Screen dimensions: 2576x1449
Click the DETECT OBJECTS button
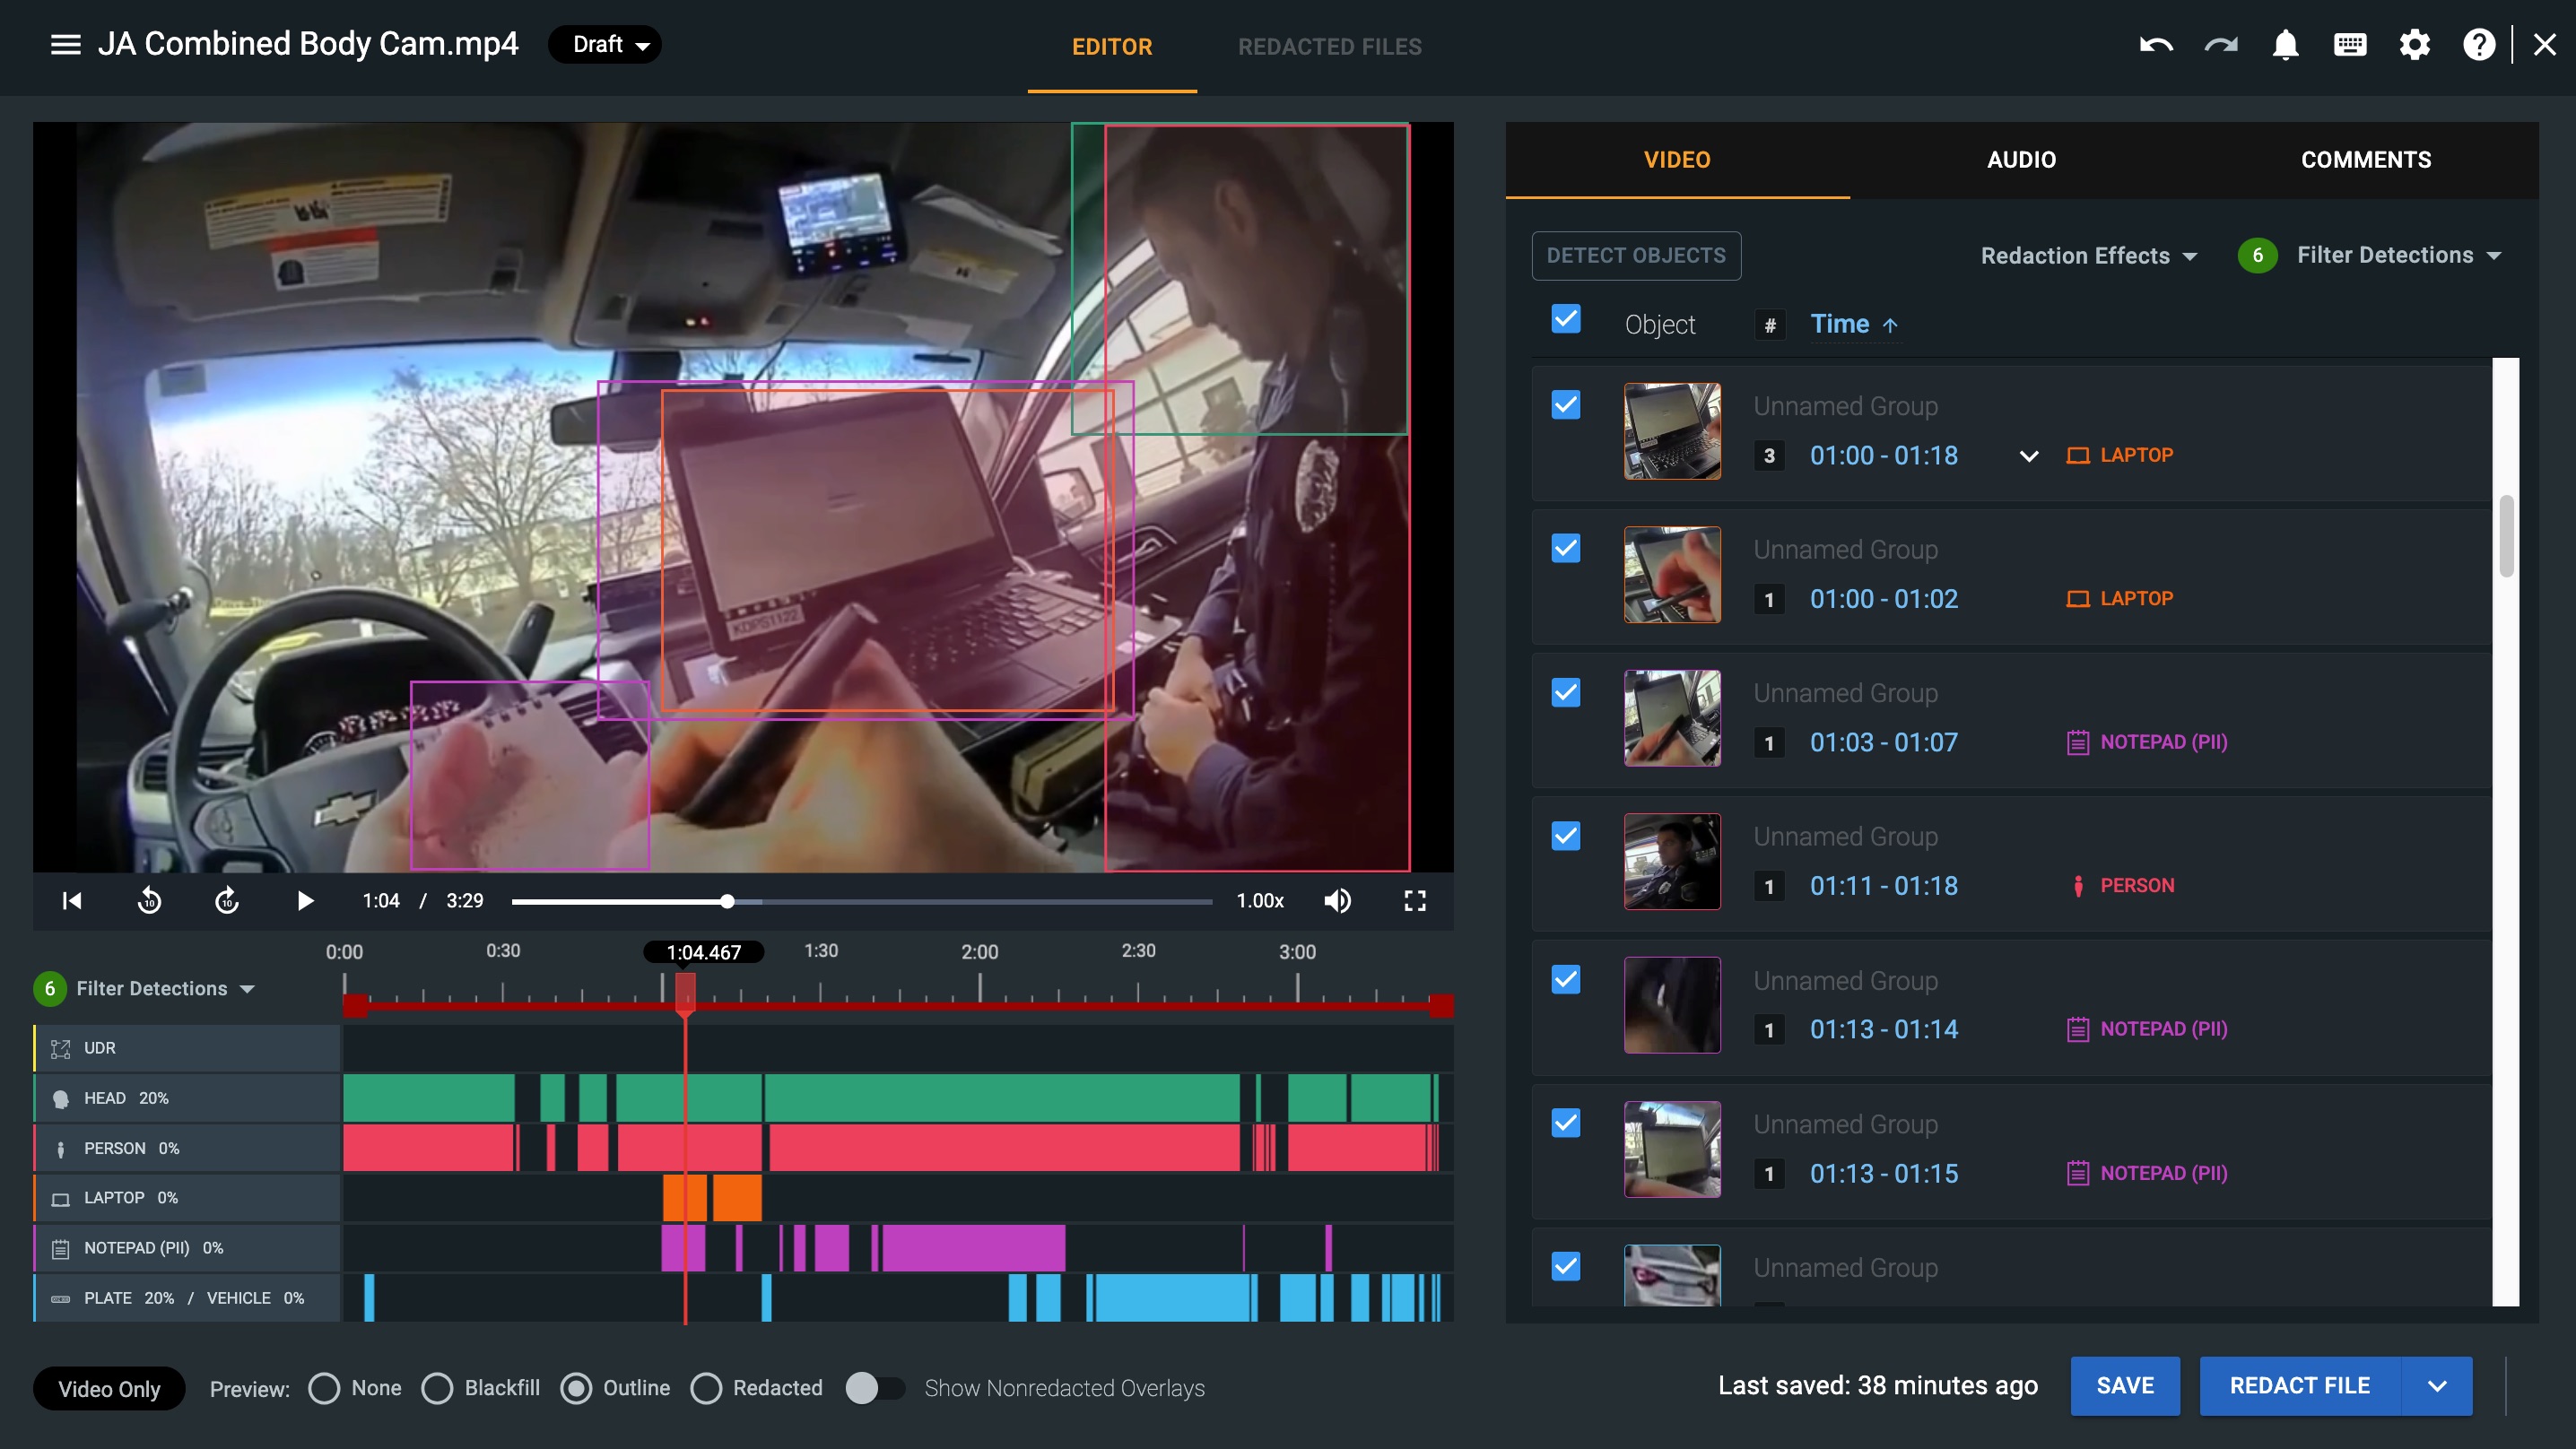coord(1636,256)
